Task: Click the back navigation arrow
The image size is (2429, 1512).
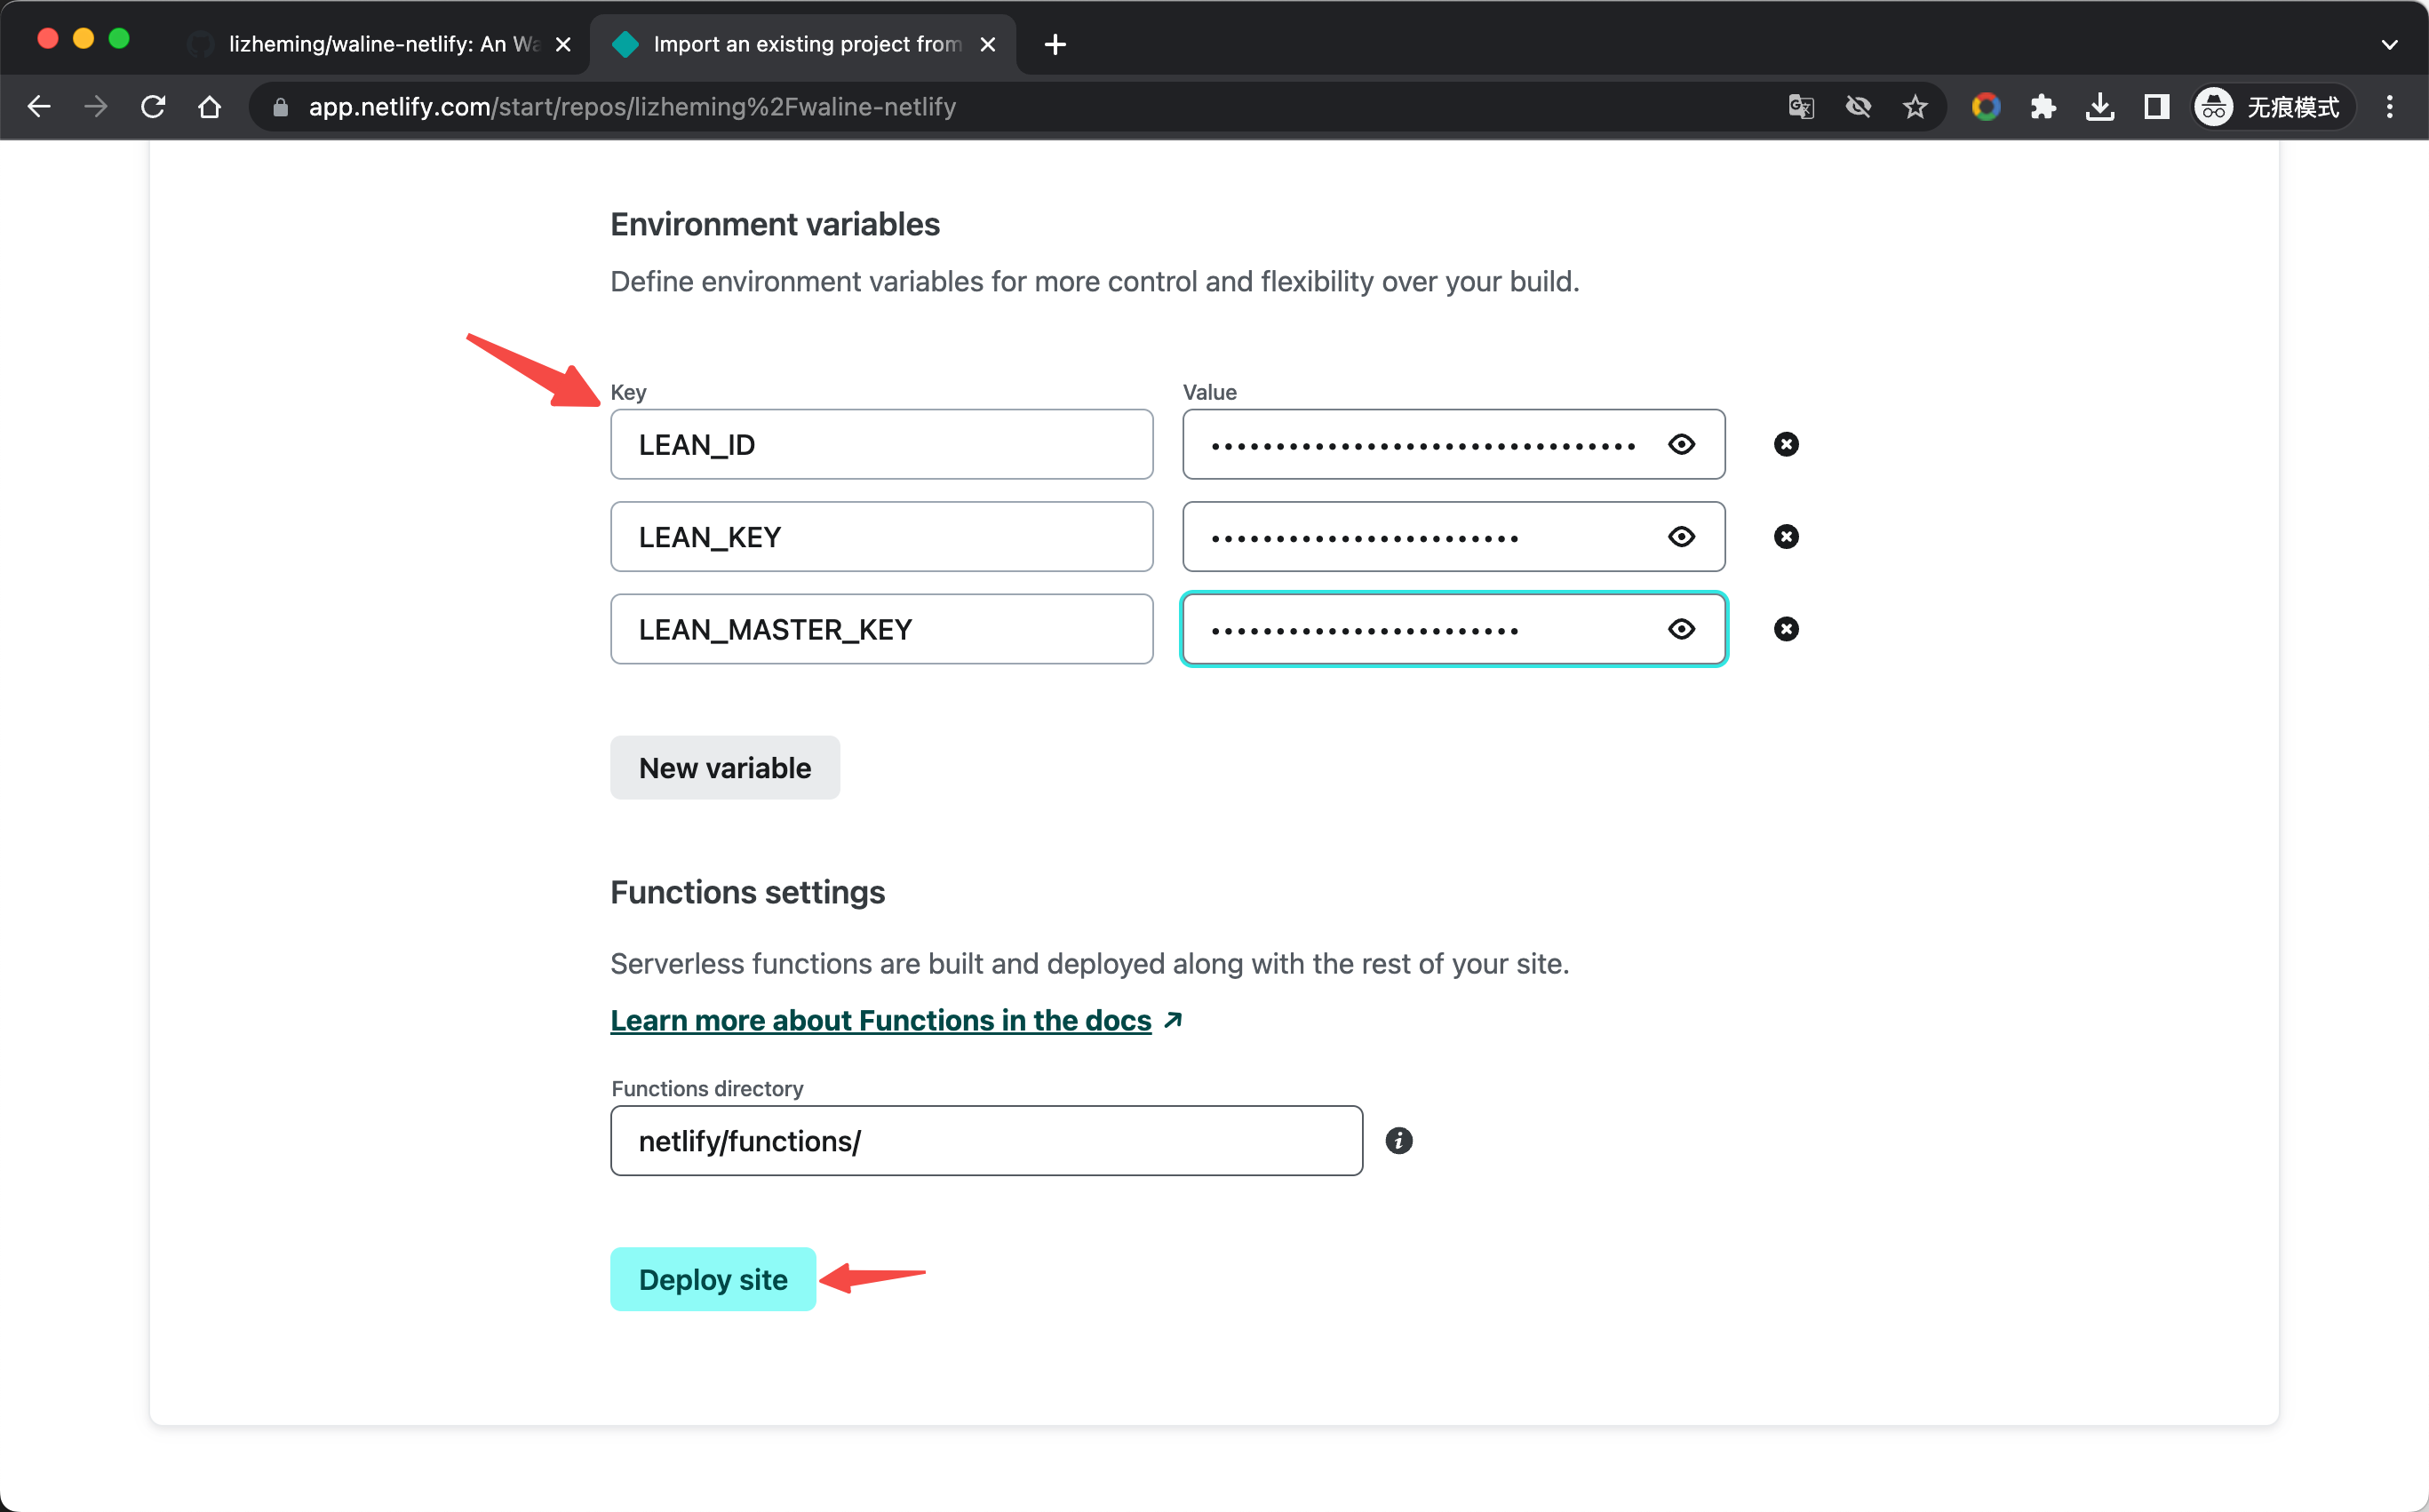Action: point(40,107)
